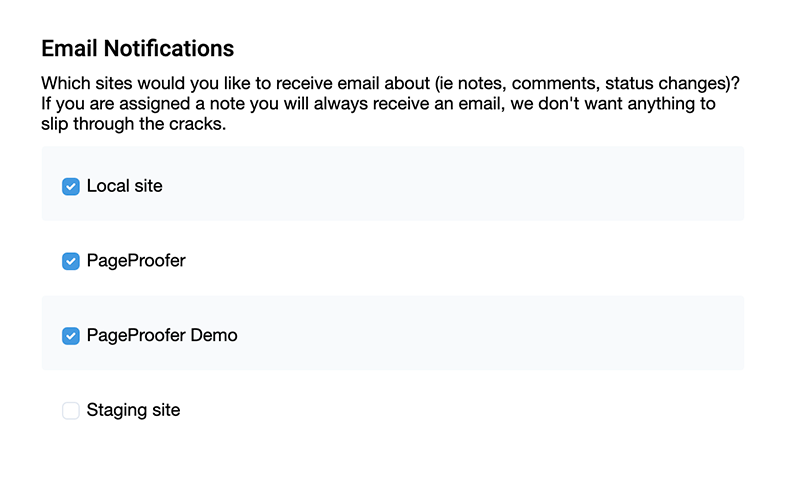Click the blue checkmark beside Local site
This screenshot has width=800, height=478.
click(x=71, y=186)
